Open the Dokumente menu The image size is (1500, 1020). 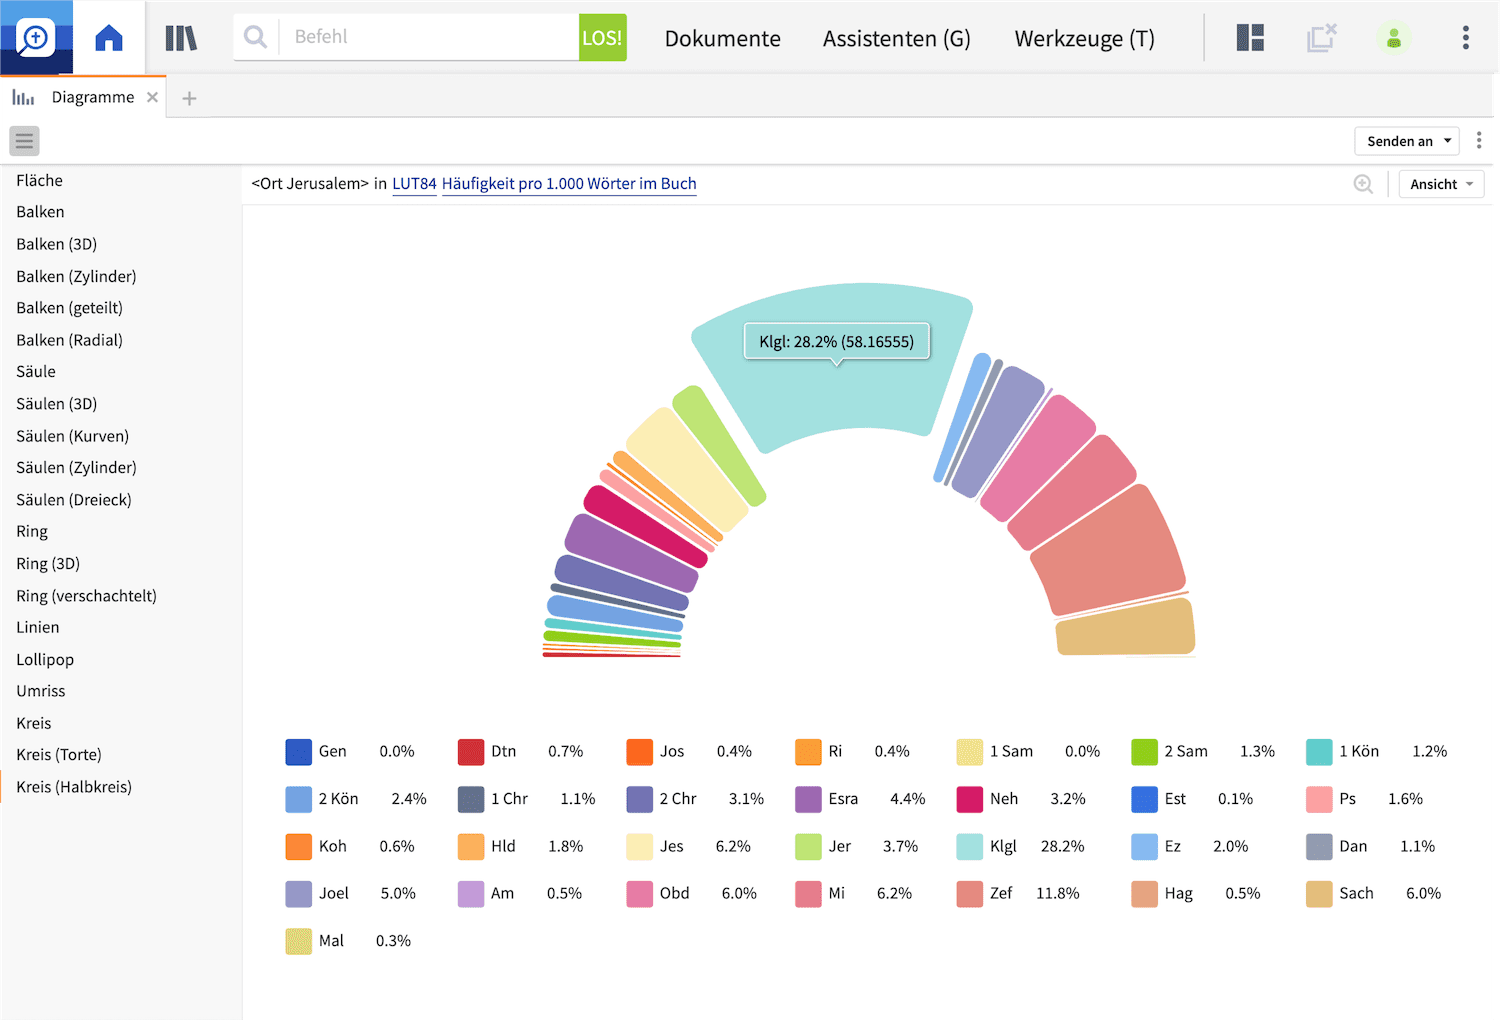point(723,38)
